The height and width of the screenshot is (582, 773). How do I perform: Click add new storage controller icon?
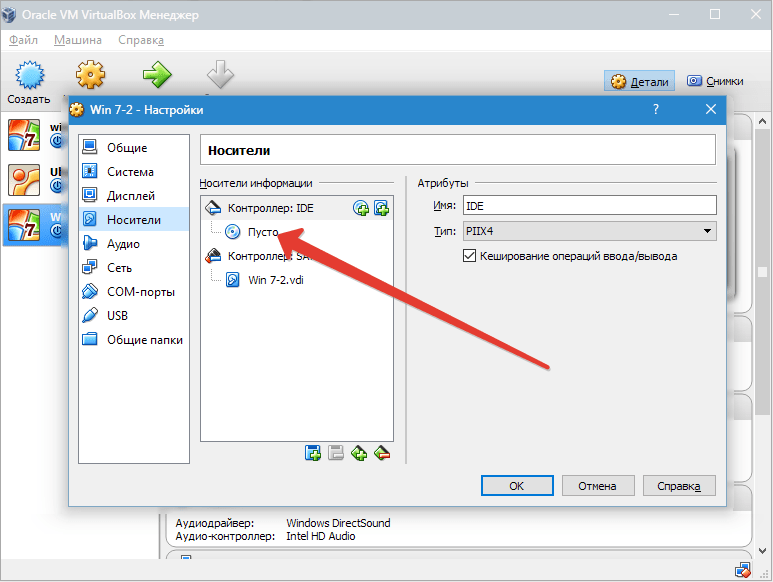[x=313, y=453]
